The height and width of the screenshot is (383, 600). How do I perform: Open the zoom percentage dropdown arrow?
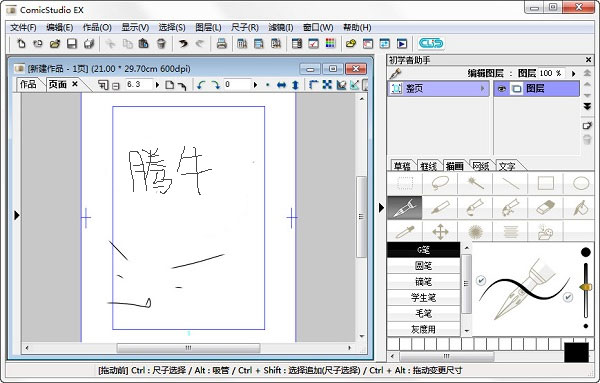click(157, 85)
